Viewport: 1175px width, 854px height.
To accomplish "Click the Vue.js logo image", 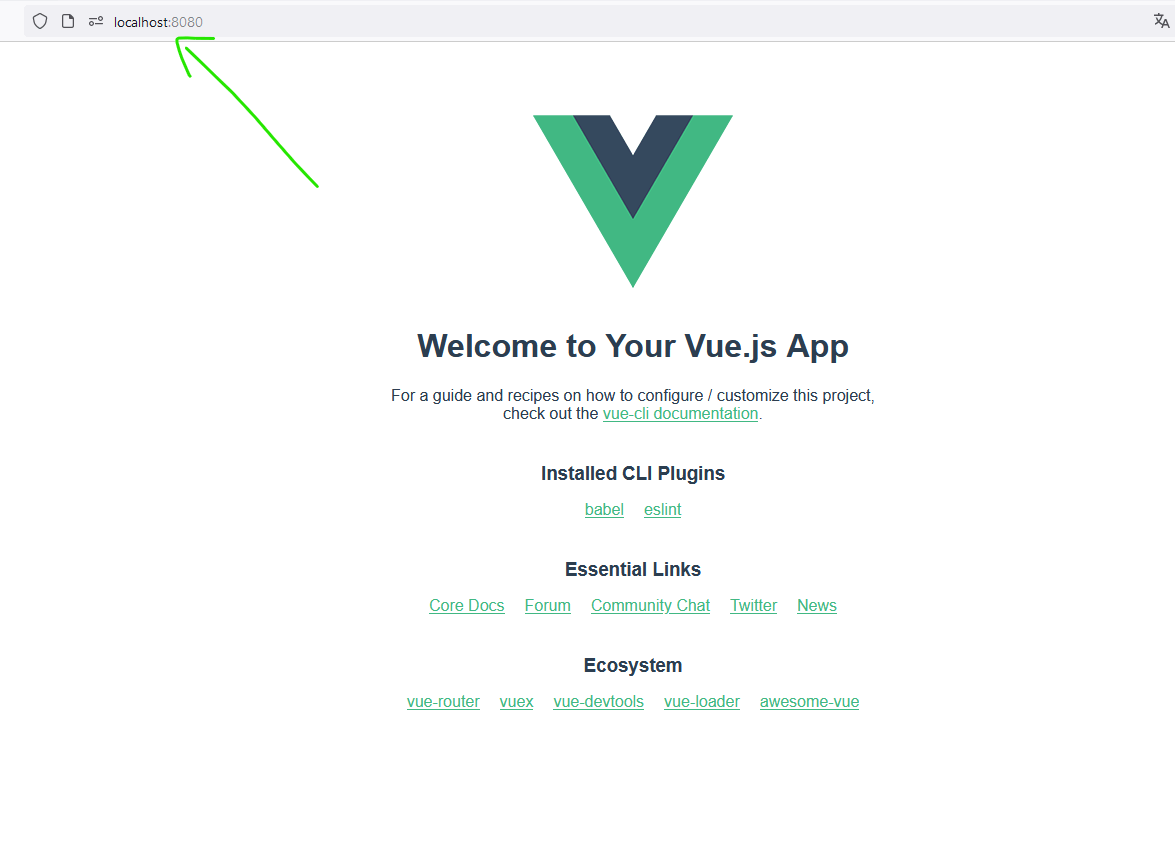I will (632, 201).
